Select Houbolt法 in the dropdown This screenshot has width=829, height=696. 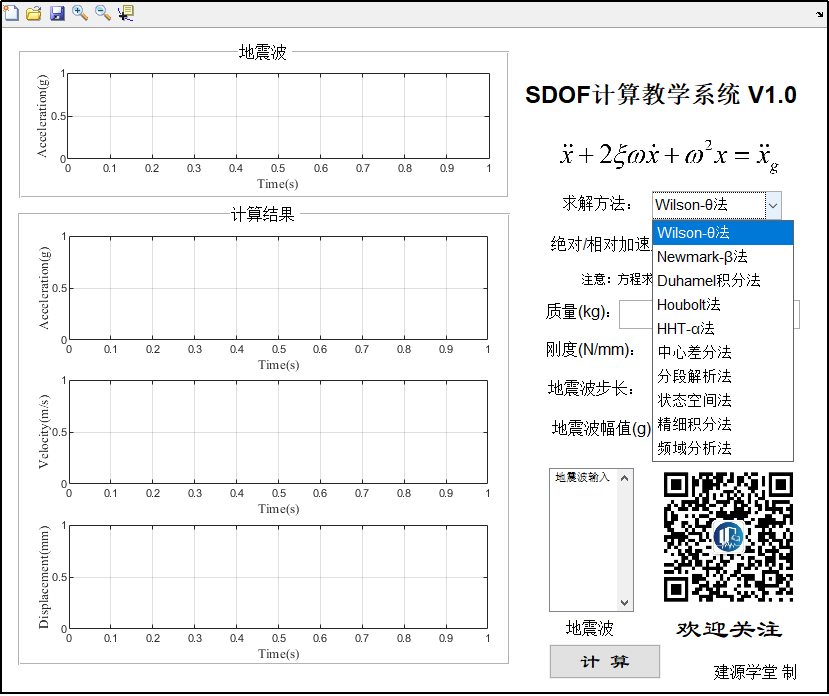click(723, 305)
